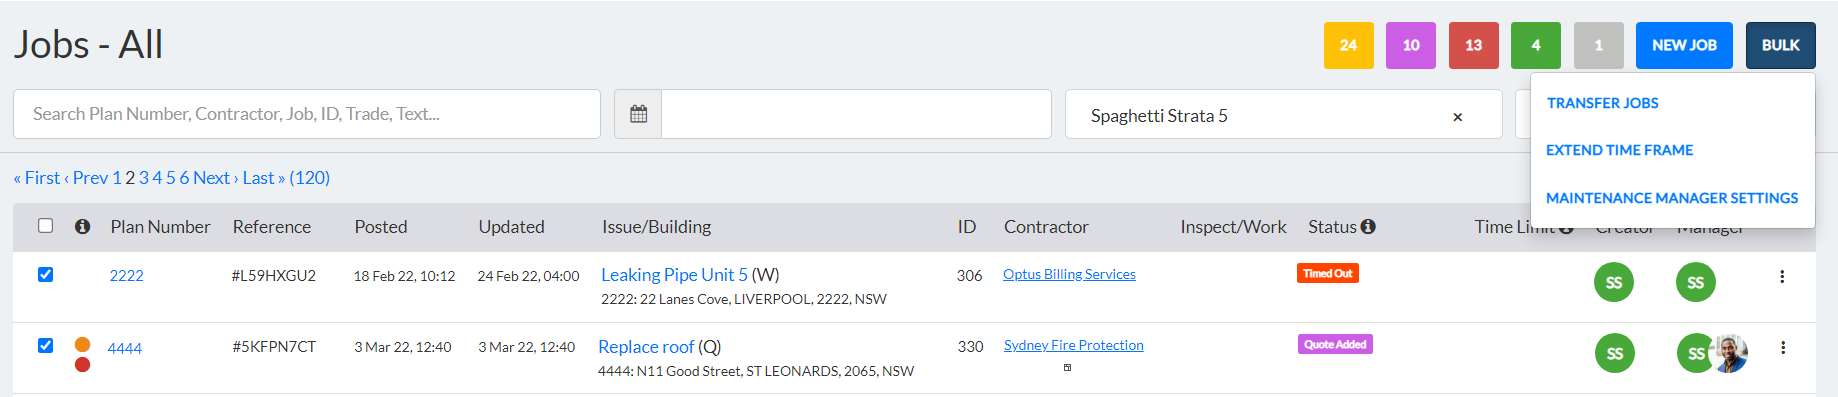The image size is (1838, 397).
Task: Click the info icon in table header
Action: 83,227
